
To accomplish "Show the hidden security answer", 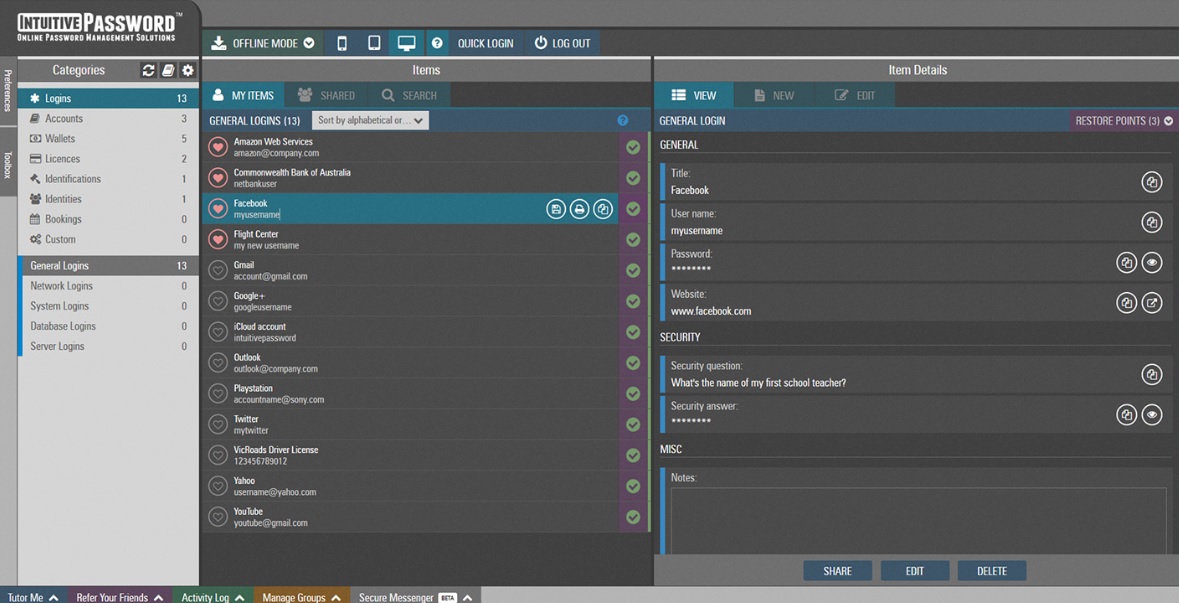I will pos(1151,414).
